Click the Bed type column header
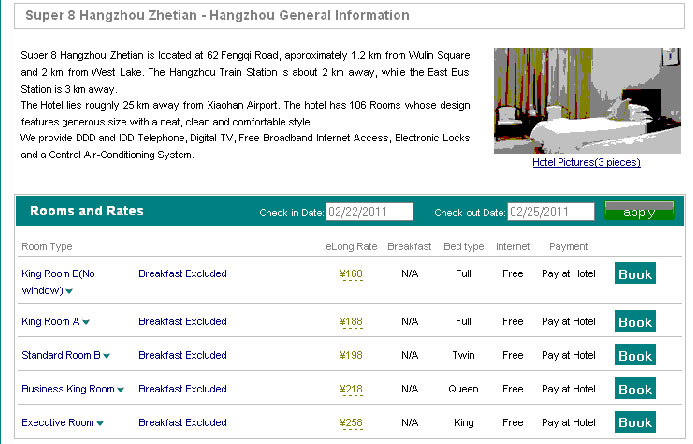693x444 pixels. (464, 247)
